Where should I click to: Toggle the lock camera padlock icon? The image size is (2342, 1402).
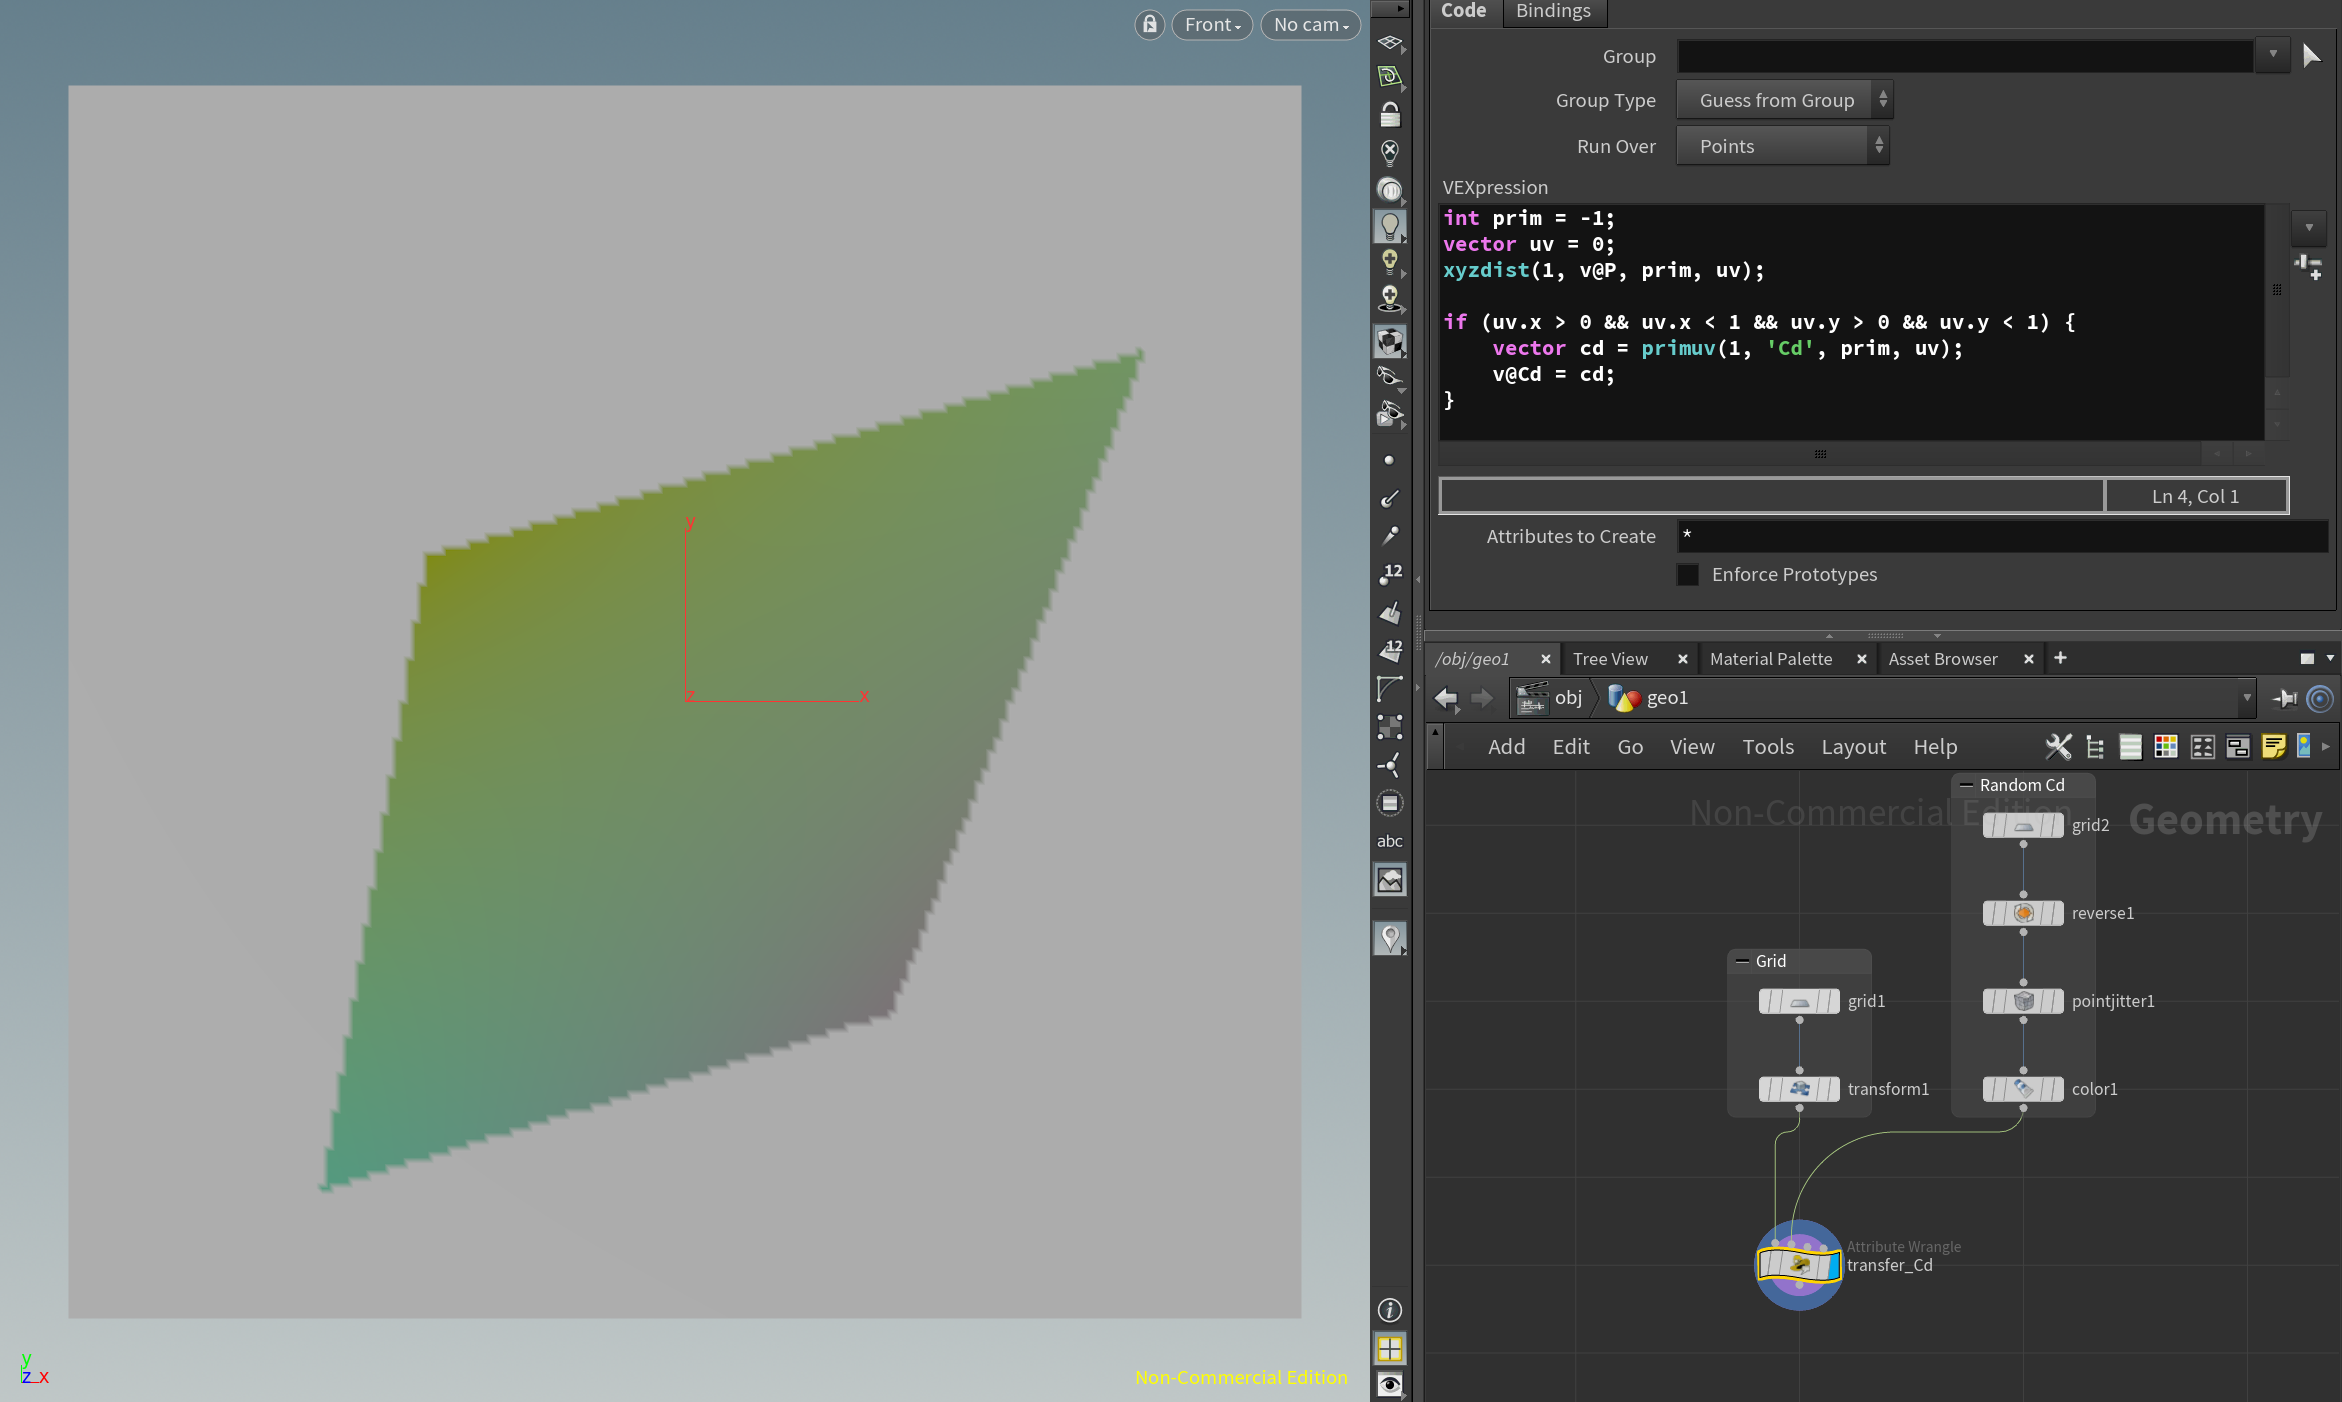point(1390,115)
